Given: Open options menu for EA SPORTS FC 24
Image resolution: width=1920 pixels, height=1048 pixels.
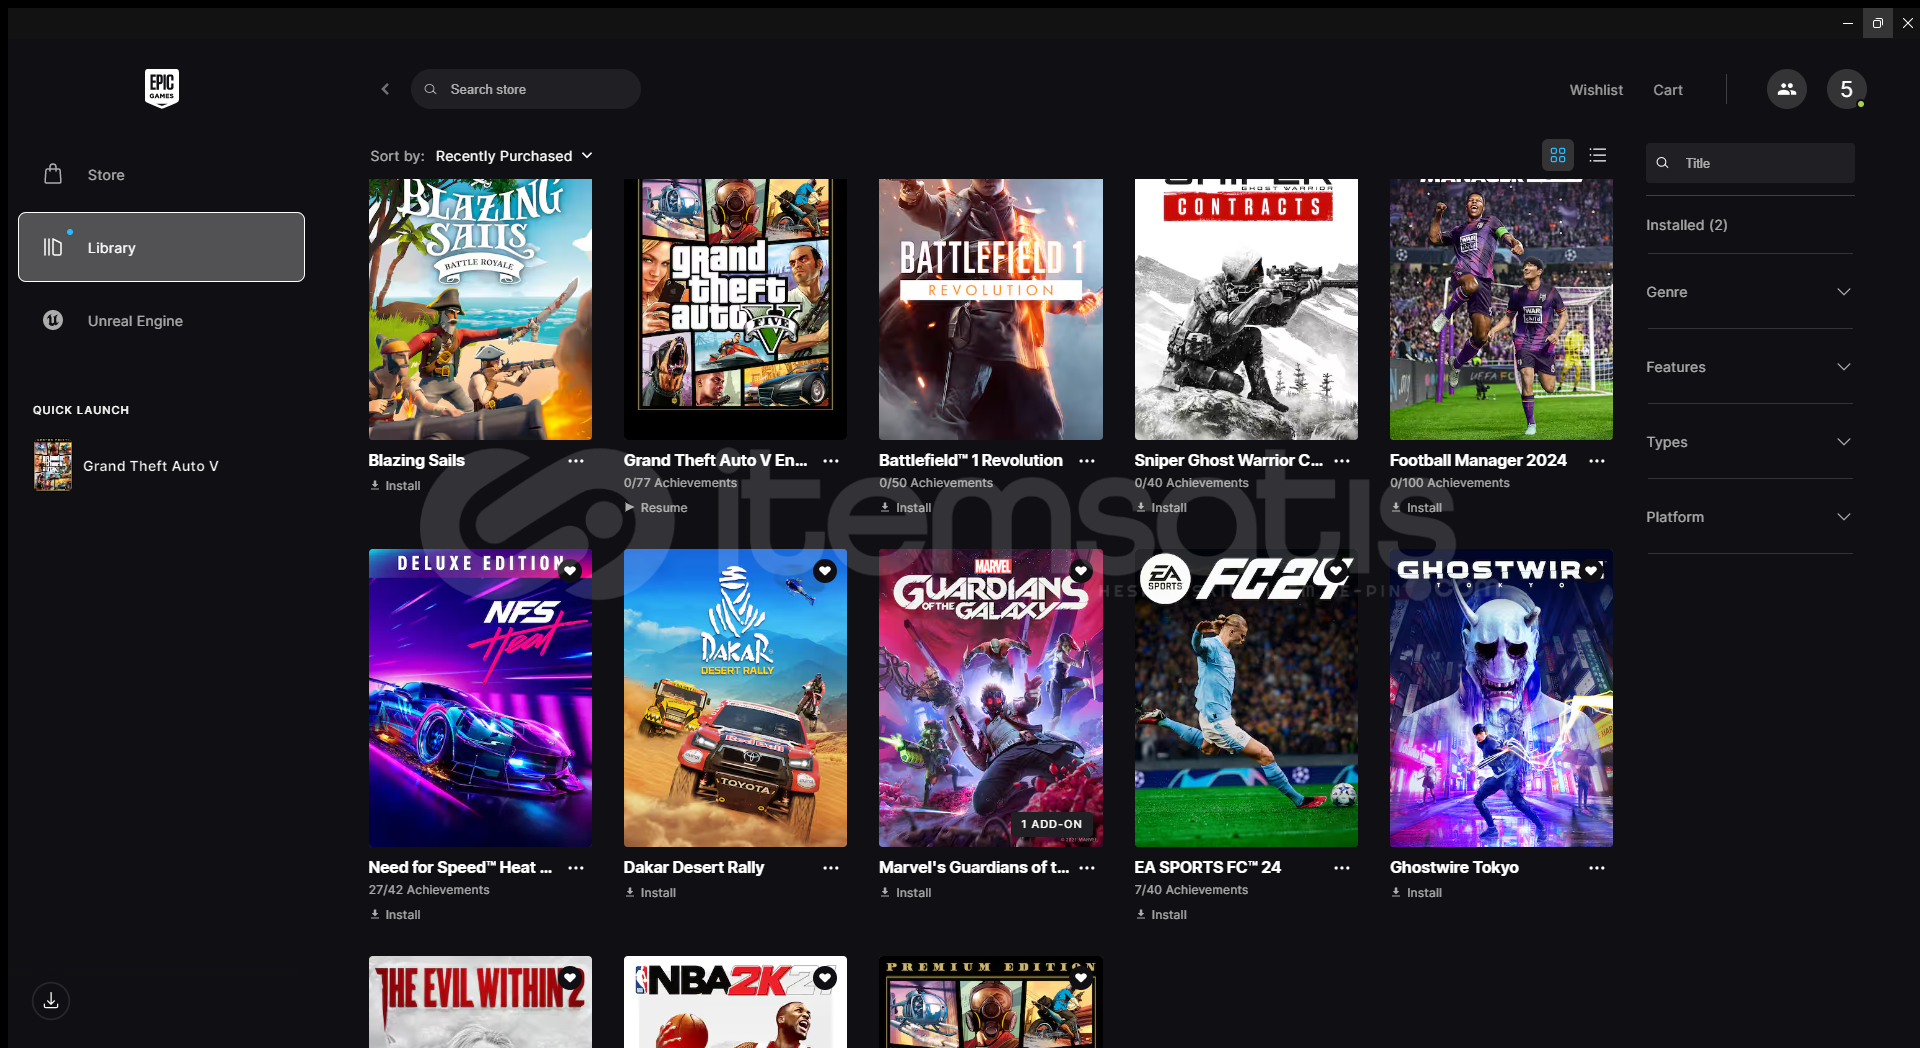Looking at the screenshot, I should click(x=1342, y=868).
